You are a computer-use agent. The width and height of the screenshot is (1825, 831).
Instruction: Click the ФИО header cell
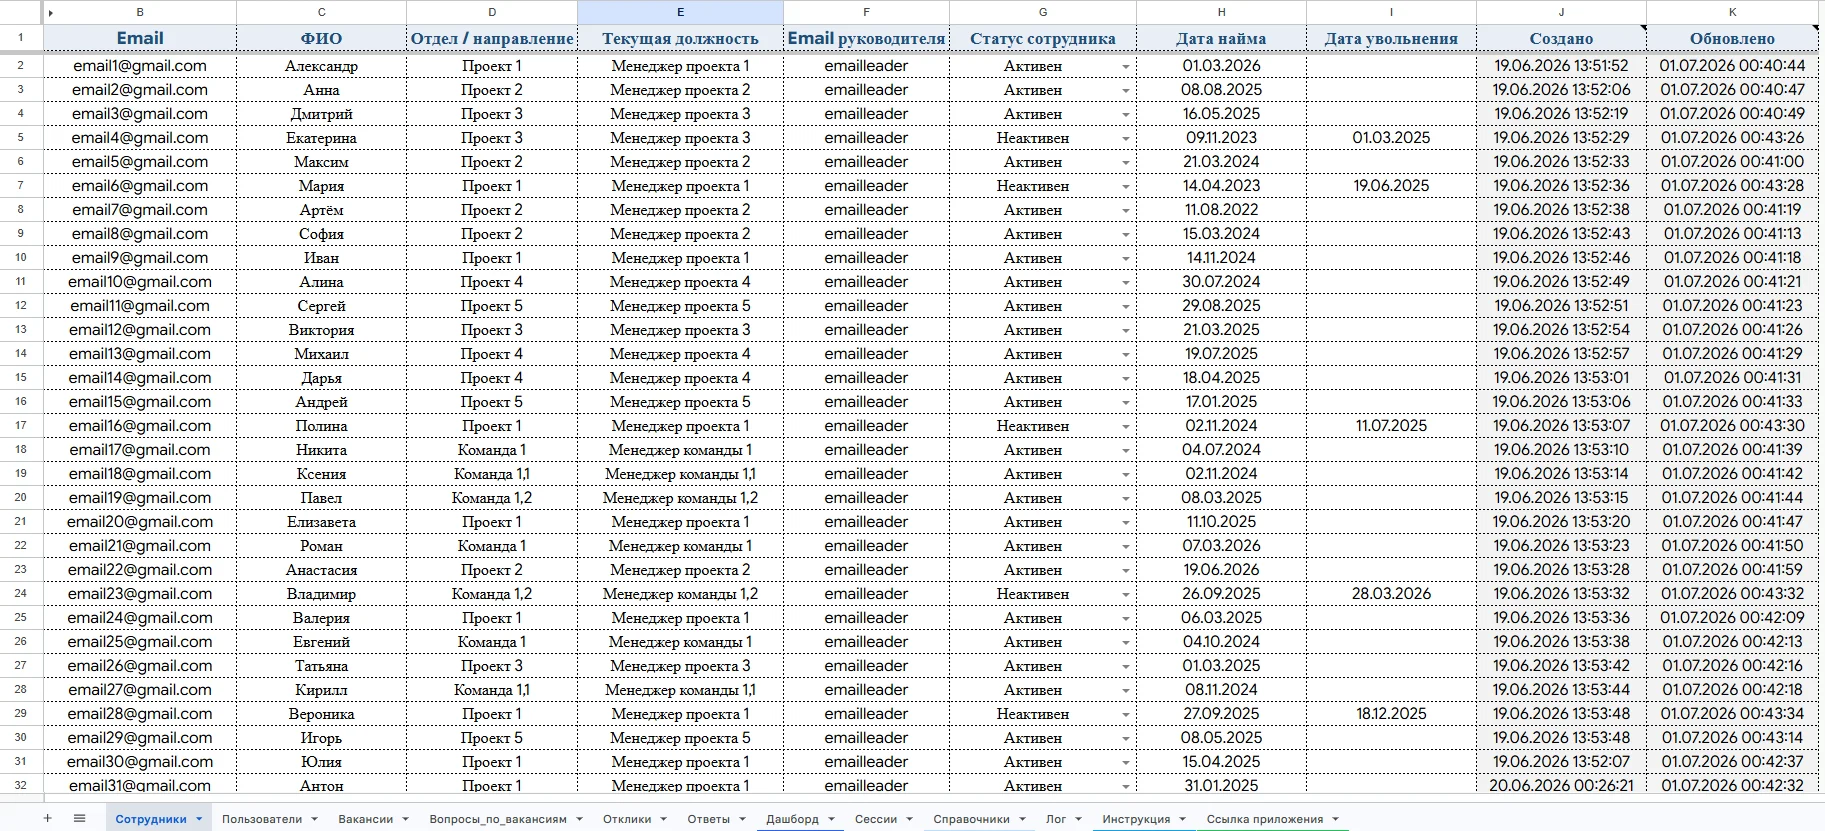pyautogui.click(x=321, y=38)
